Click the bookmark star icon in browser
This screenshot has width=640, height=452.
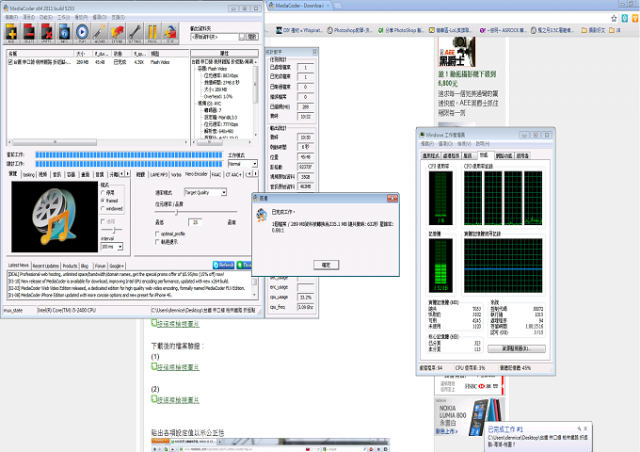point(613,18)
